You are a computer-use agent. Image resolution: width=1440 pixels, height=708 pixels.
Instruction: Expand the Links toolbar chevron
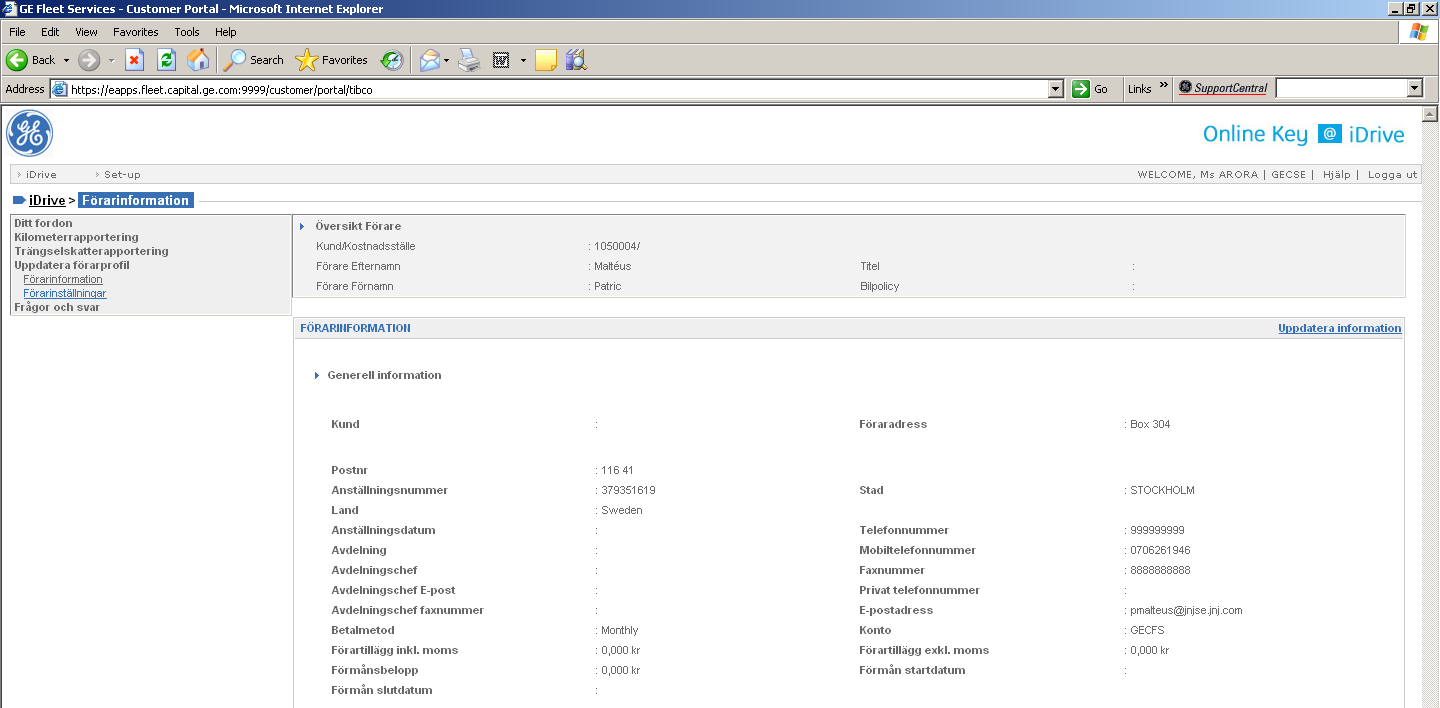tap(1163, 88)
